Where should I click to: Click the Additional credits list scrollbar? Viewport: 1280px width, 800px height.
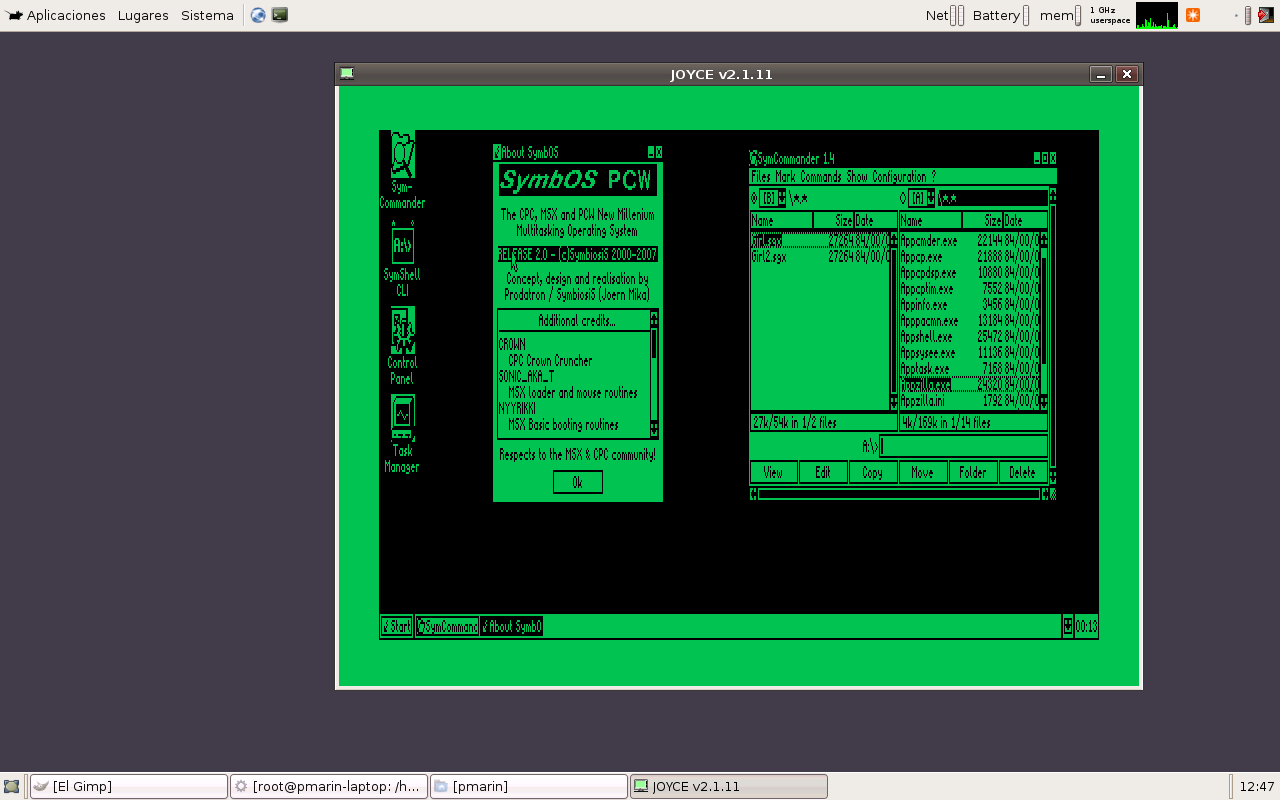pos(654,374)
